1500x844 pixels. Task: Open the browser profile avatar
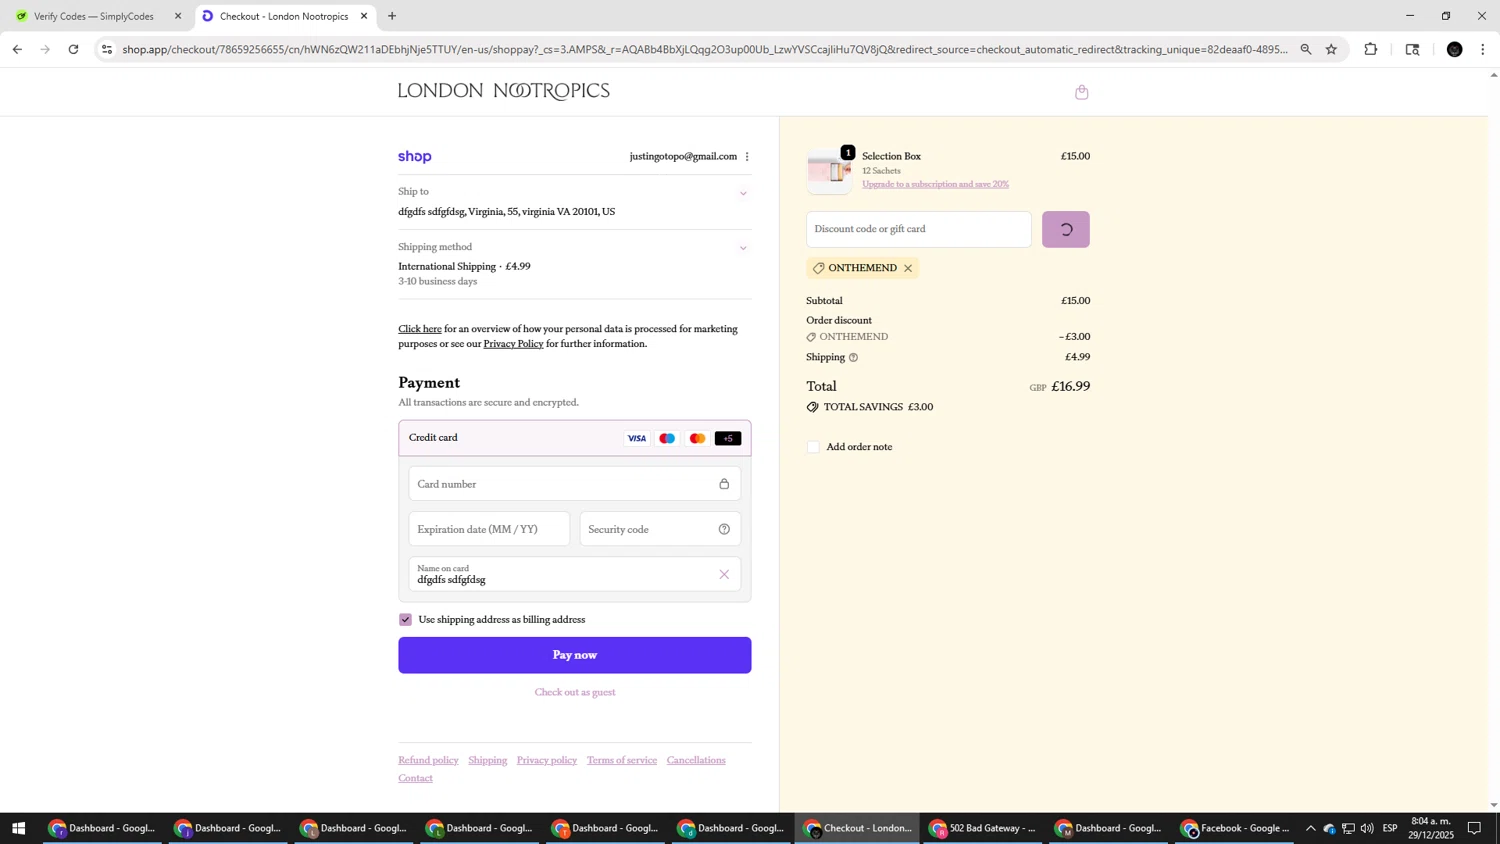tap(1455, 49)
